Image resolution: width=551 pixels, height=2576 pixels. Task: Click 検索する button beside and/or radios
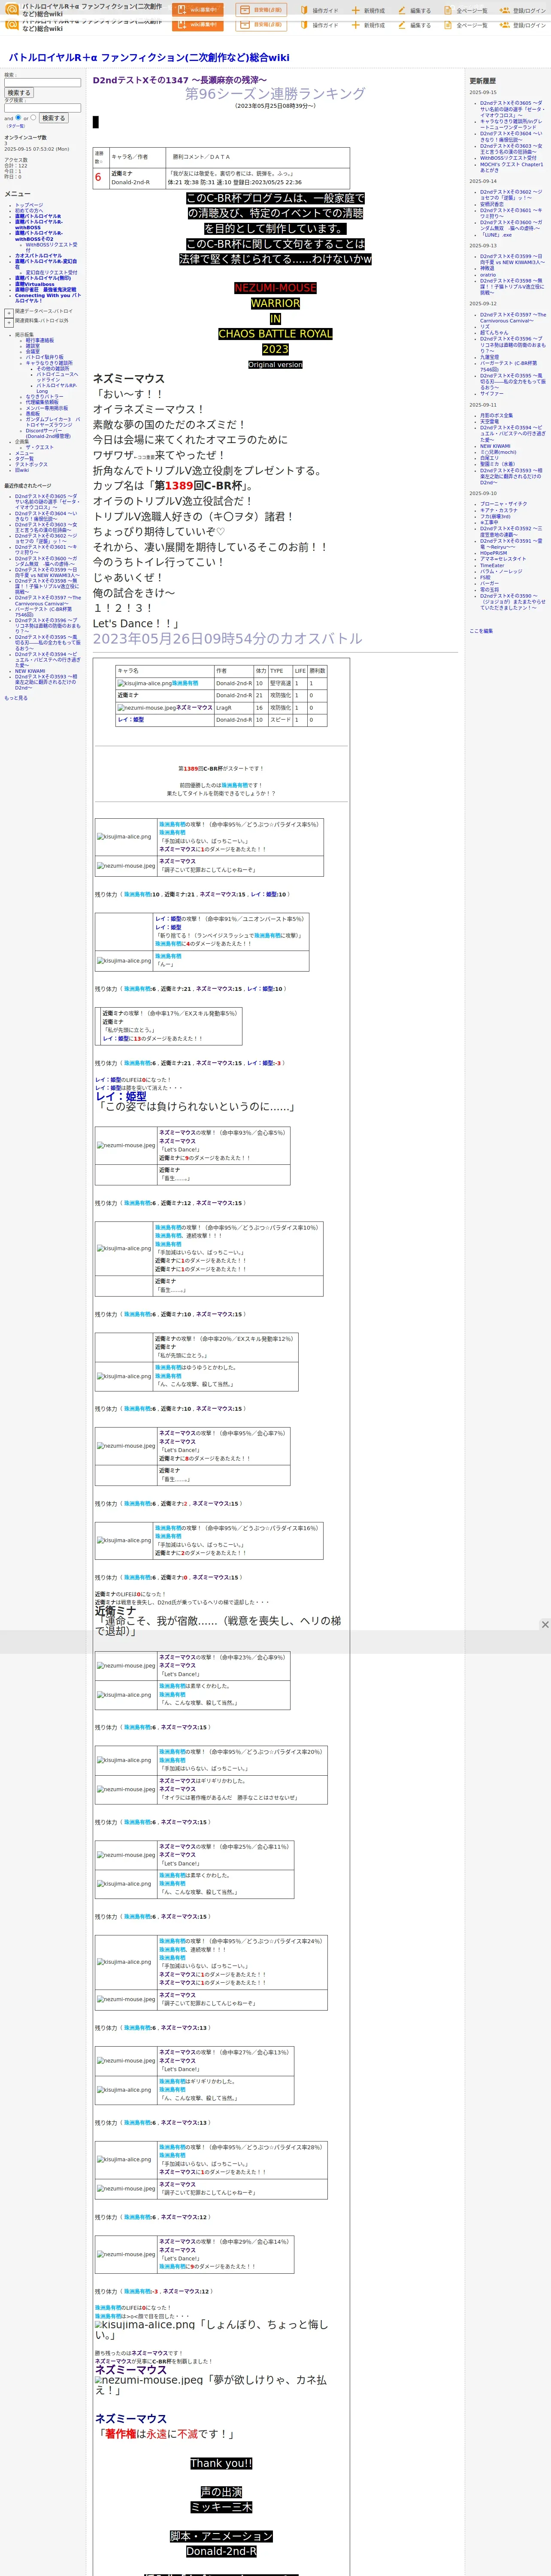pyautogui.click(x=54, y=118)
